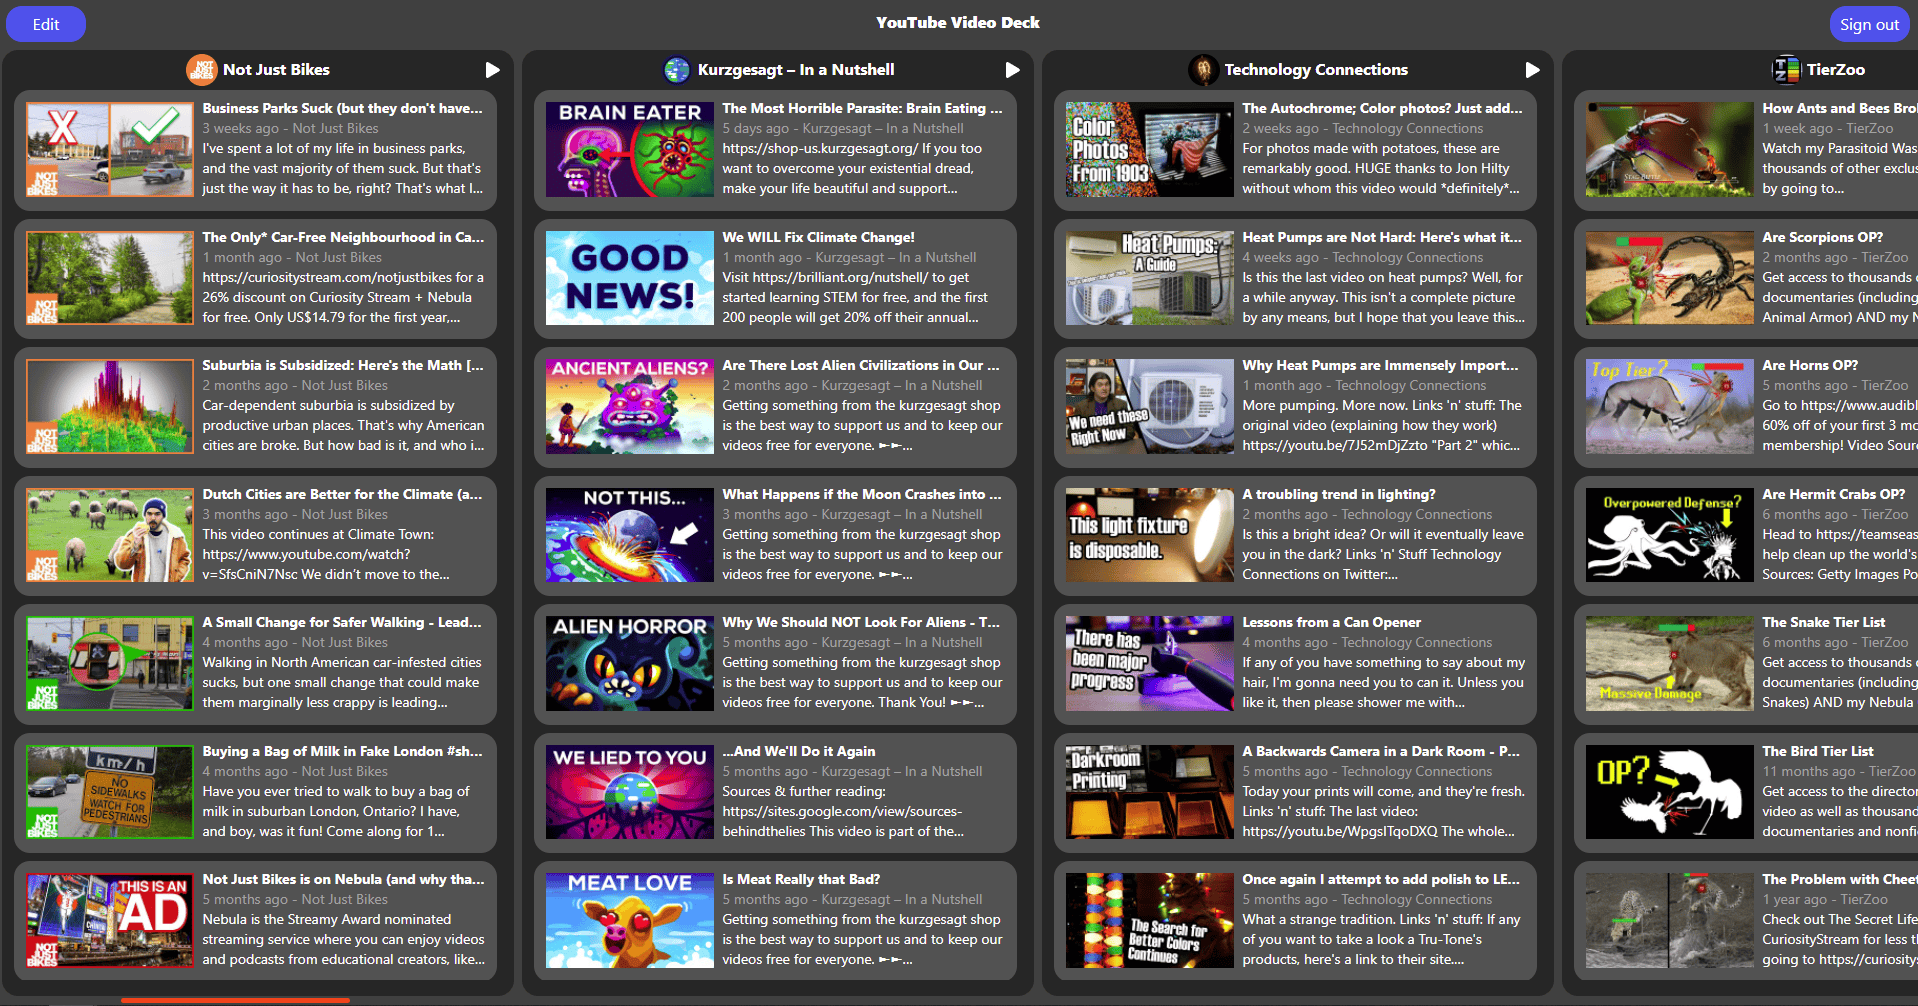This screenshot has height=1006, width=1918.
Task: Click 'Lessons from a Can Opener' title
Action: (x=1331, y=622)
